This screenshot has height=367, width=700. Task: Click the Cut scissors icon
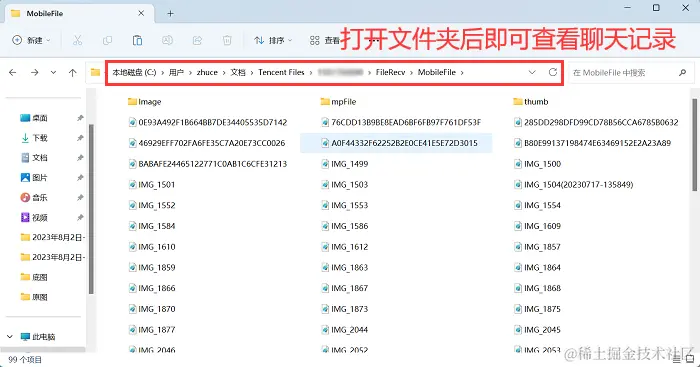click(77, 41)
